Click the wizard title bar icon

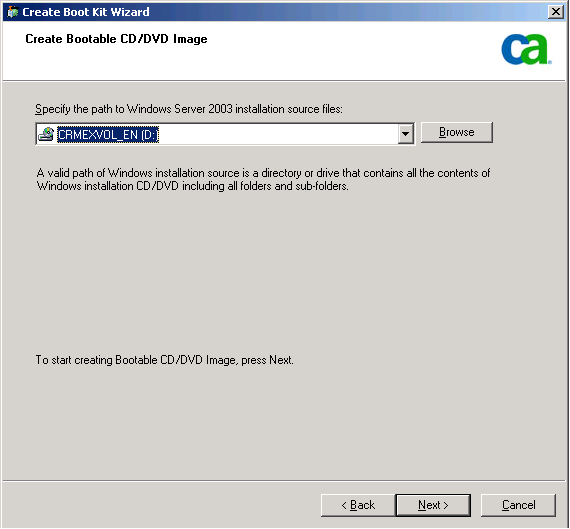tap(13, 12)
